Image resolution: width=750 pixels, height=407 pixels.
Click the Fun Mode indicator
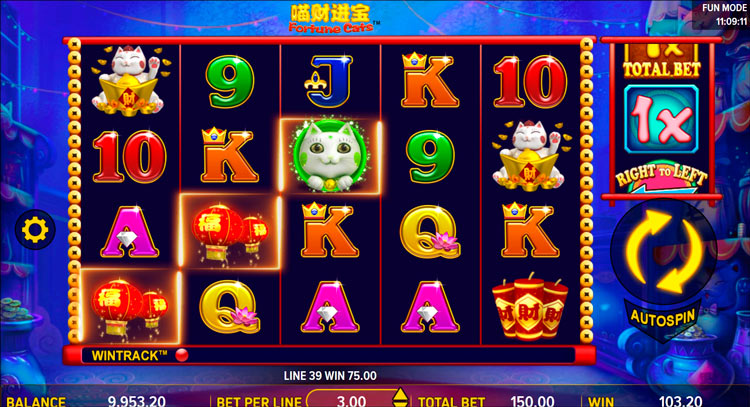[x=724, y=8]
